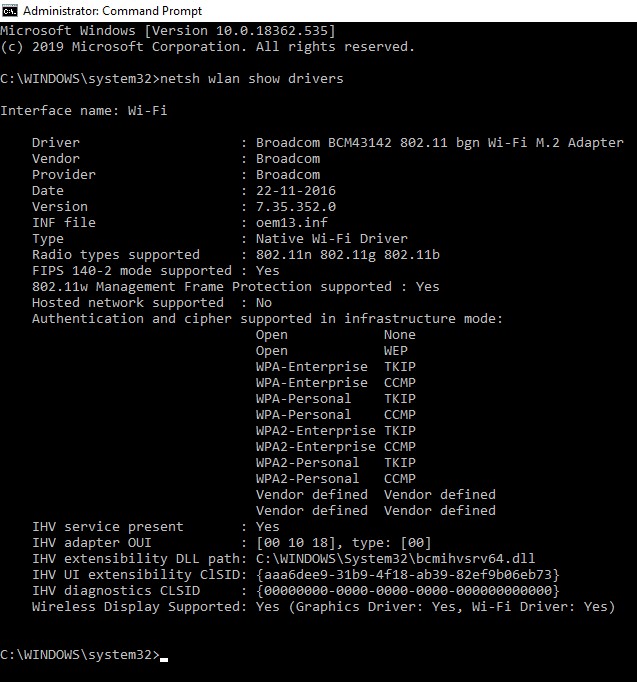The width and height of the screenshot is (637, 682).
Task: Click the Administrator: Command Prompt title bar text
Action: (112, 11)
